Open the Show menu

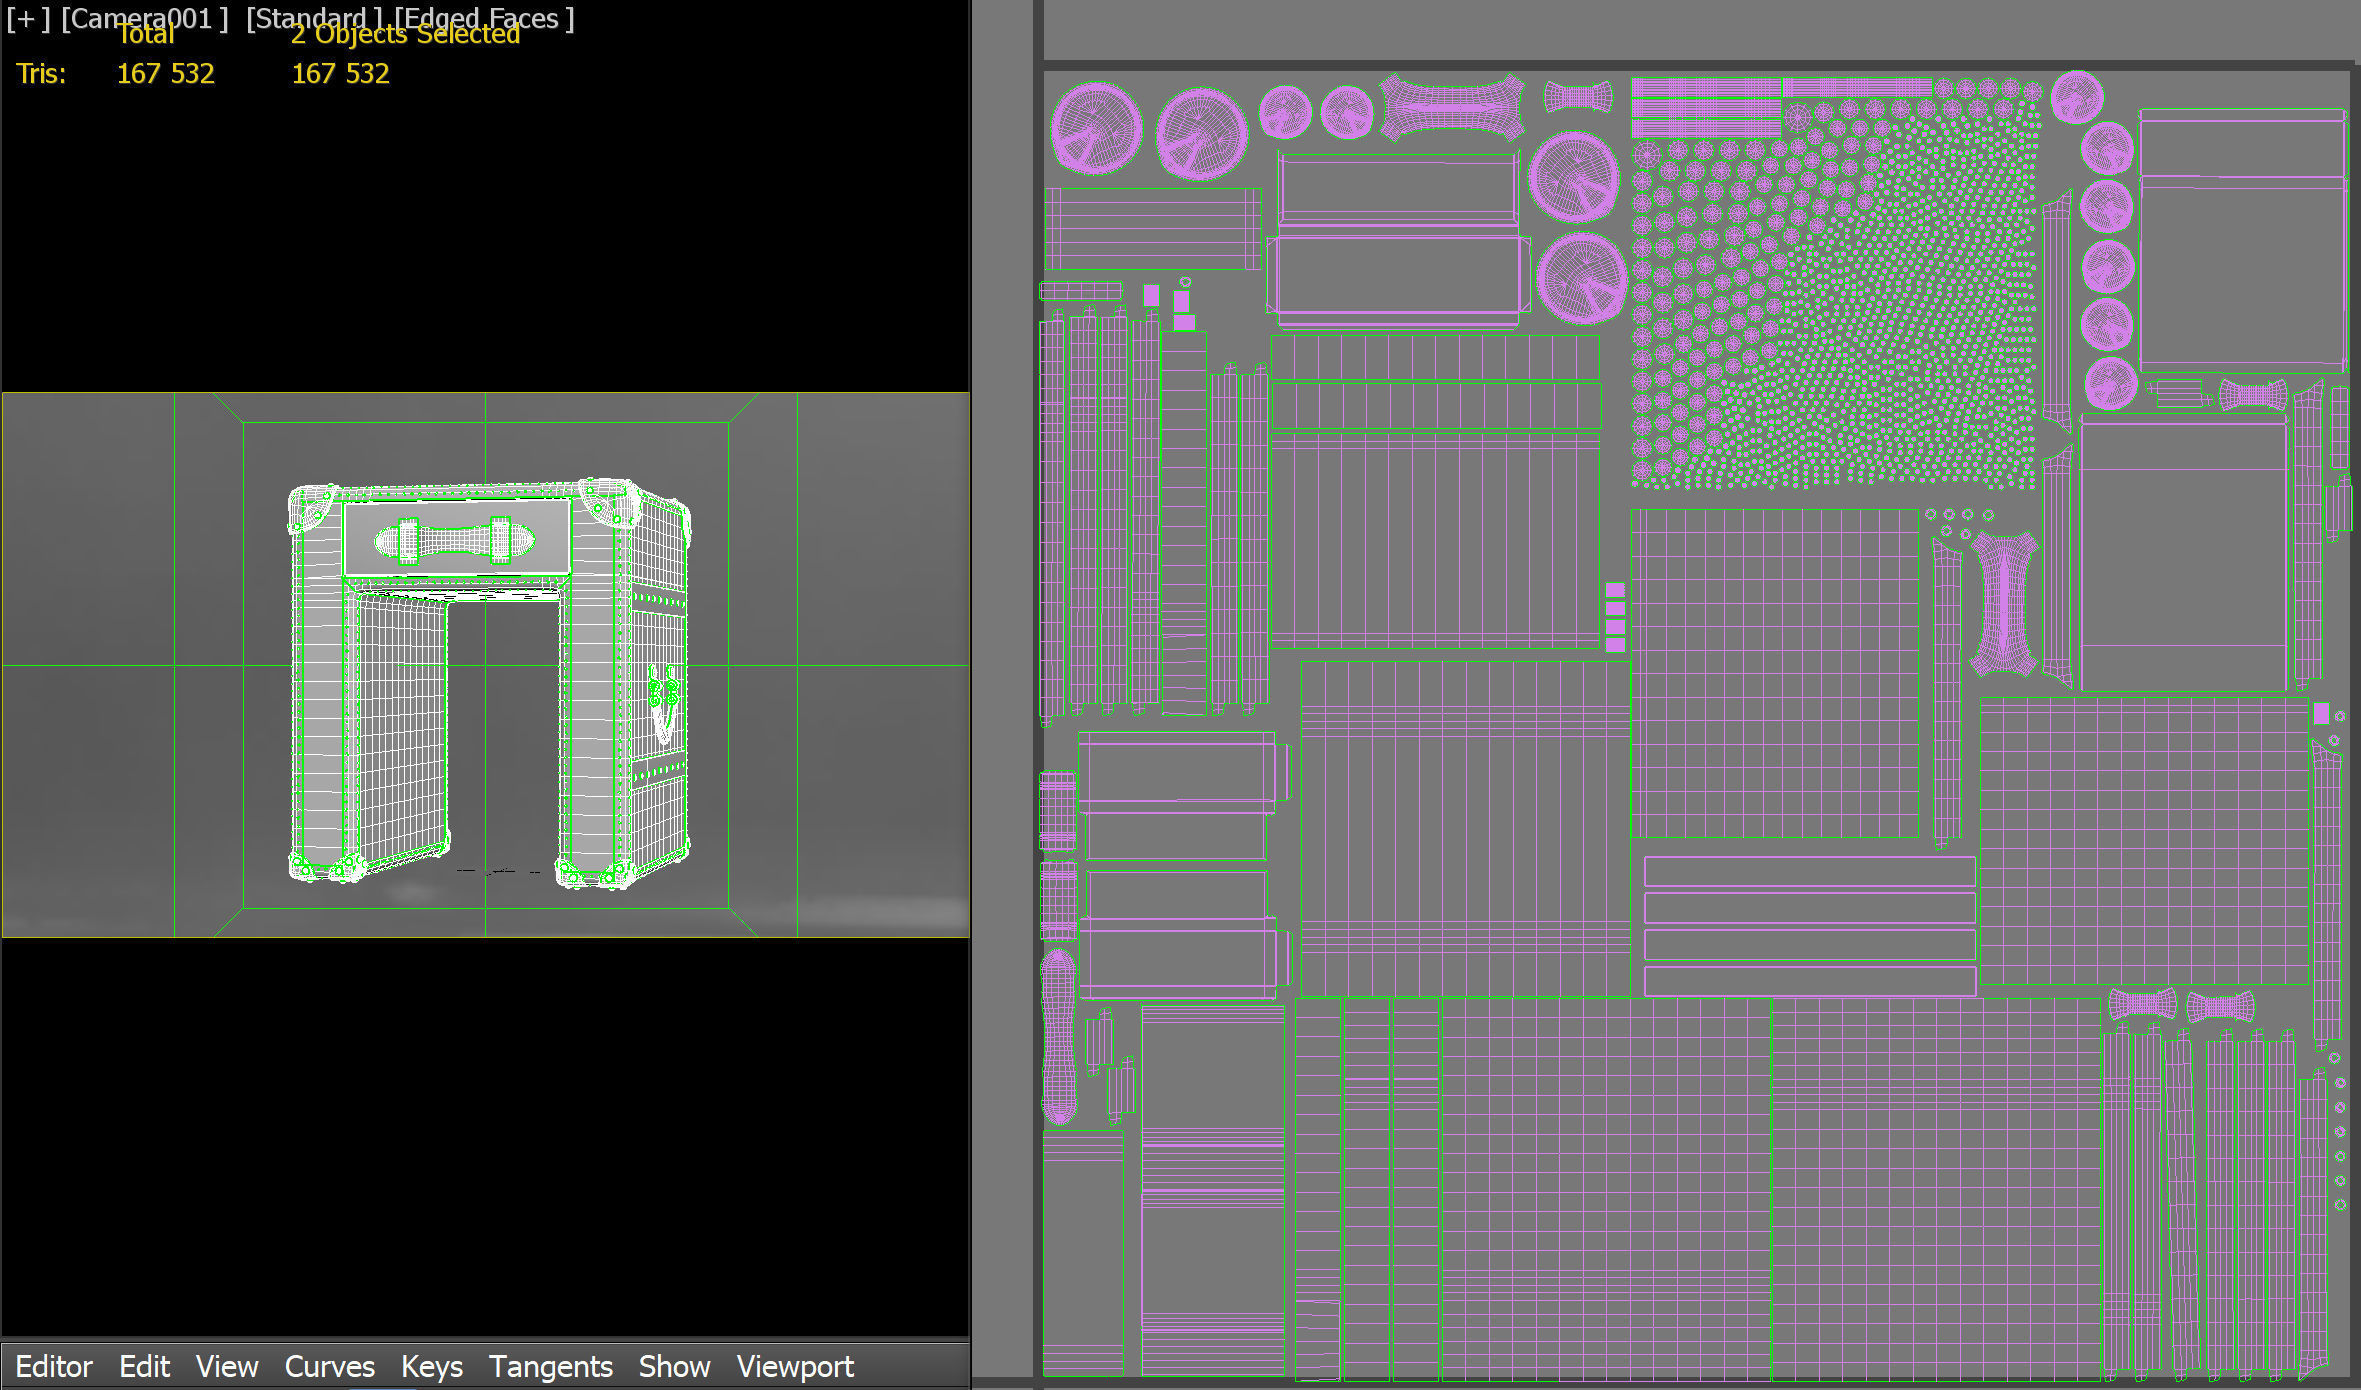pos(674,1366)
